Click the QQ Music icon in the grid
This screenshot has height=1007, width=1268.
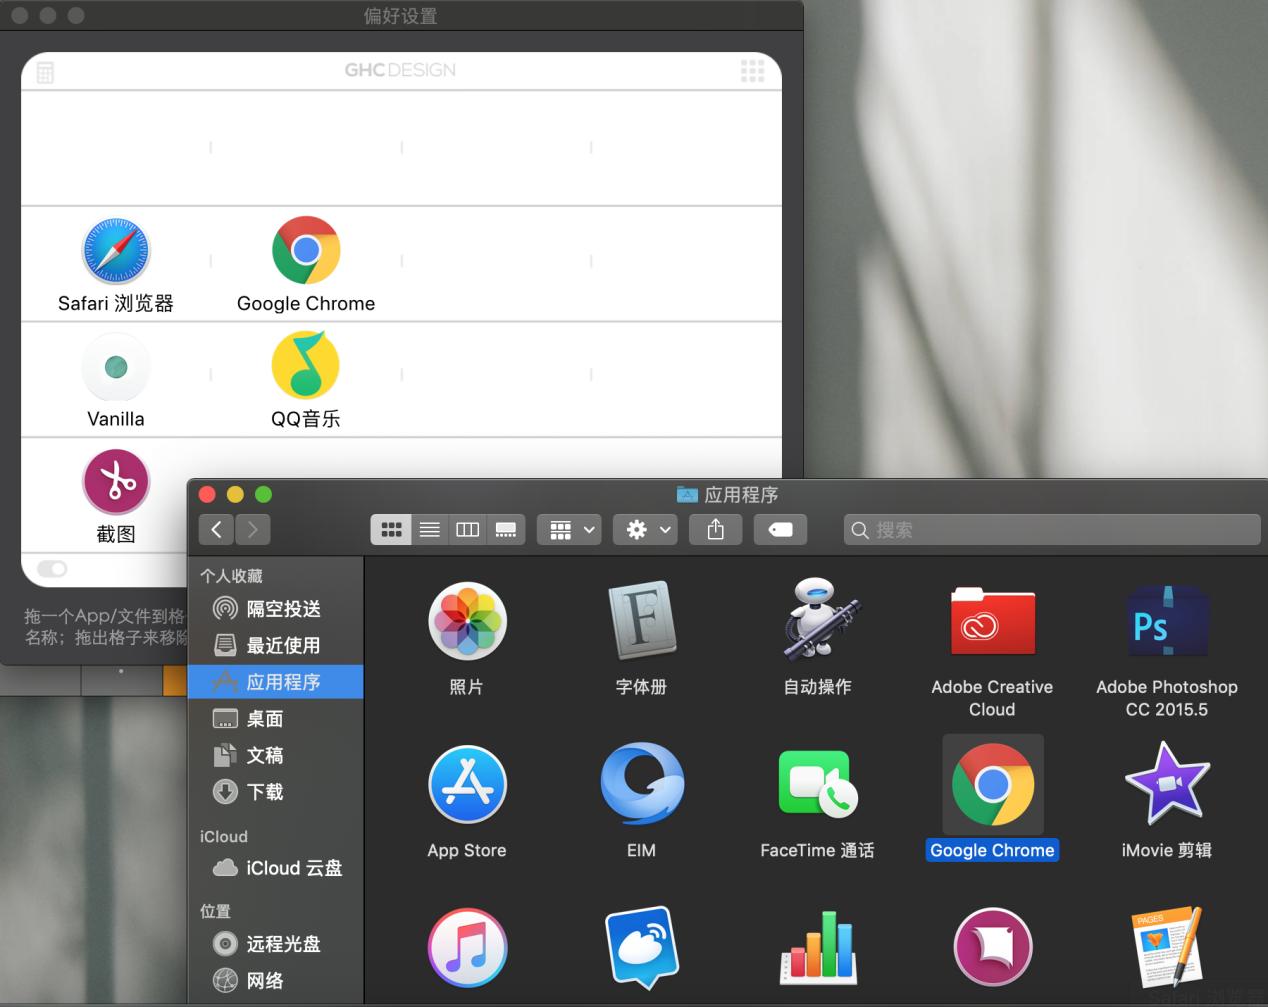[306, 366]
